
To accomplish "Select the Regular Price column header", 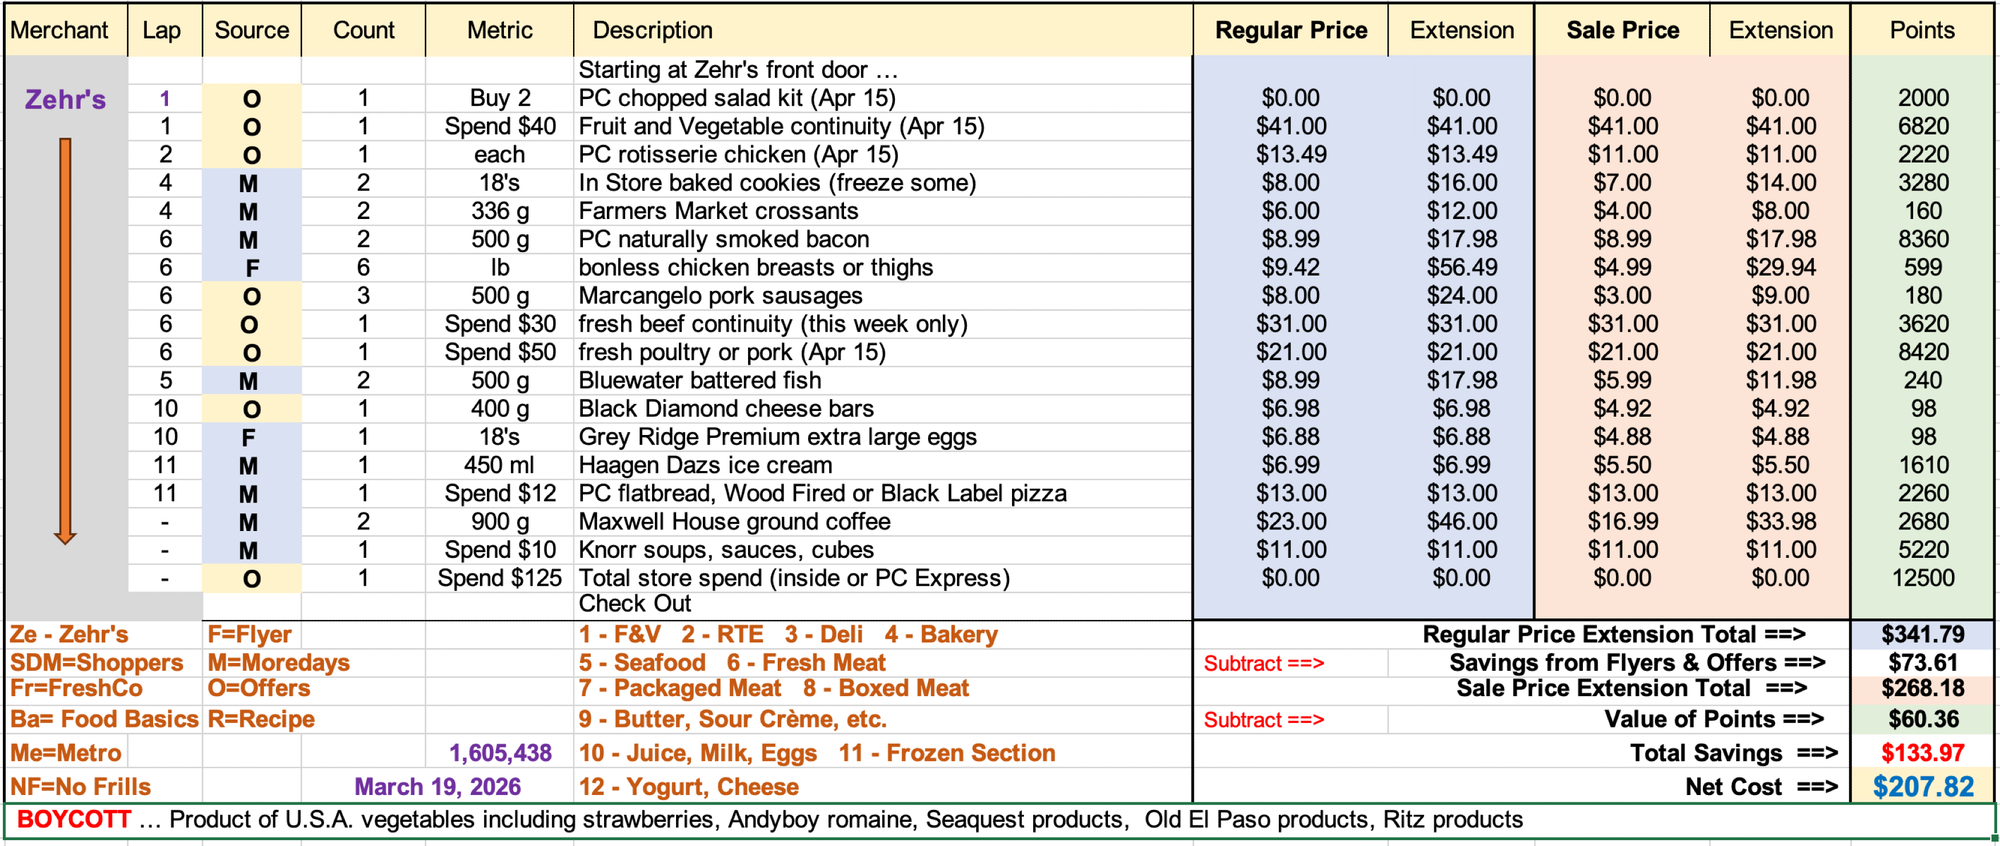I will 1291,30.
